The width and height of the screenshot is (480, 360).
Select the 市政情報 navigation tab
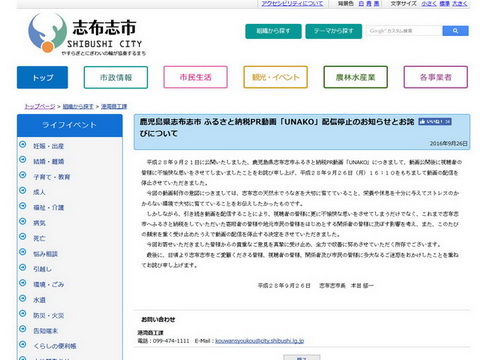[116, 77]
